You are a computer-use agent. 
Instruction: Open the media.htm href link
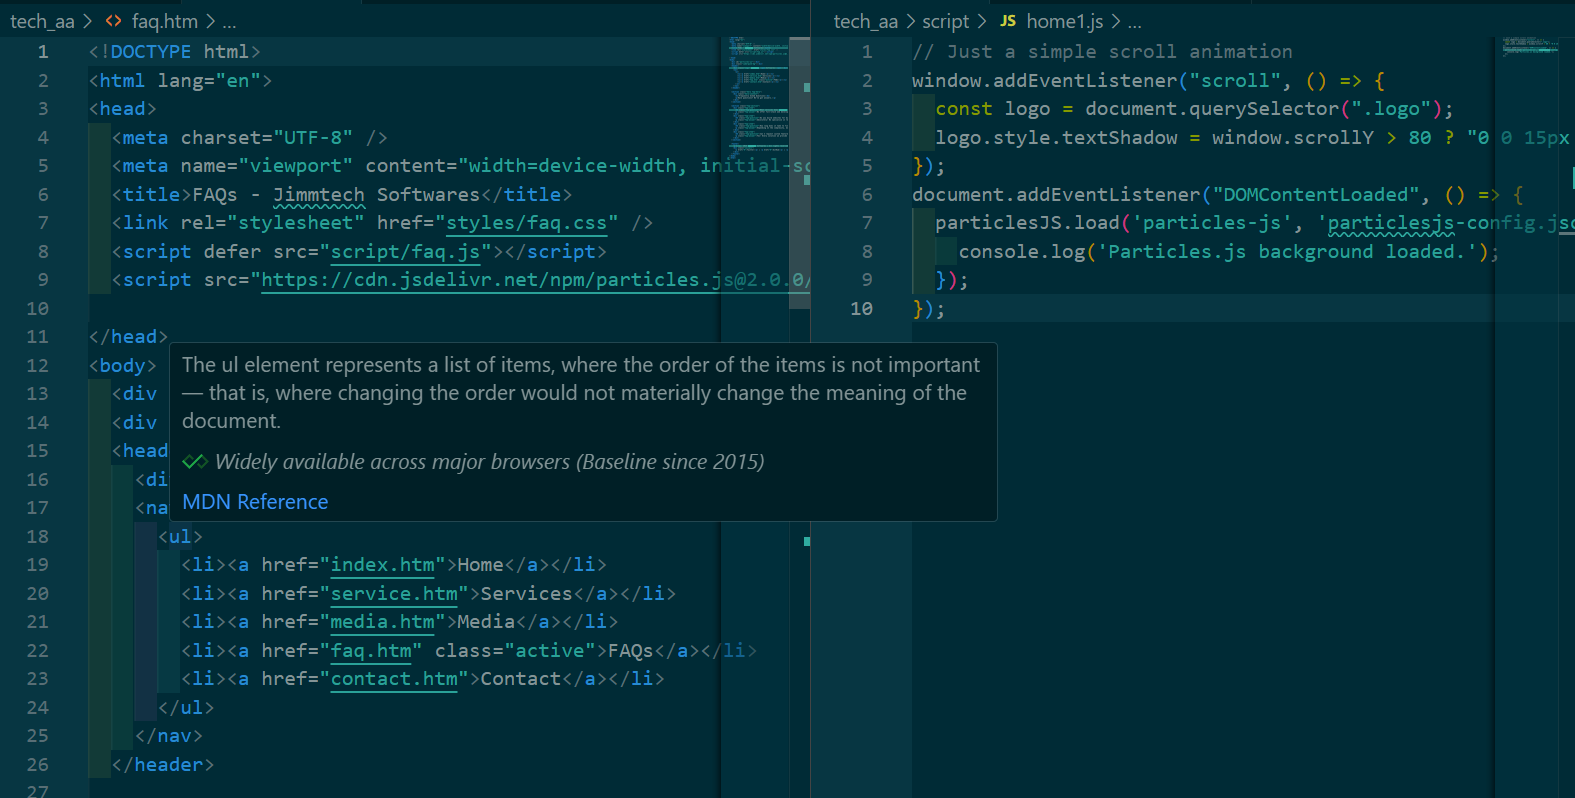[x=383, y=622]
